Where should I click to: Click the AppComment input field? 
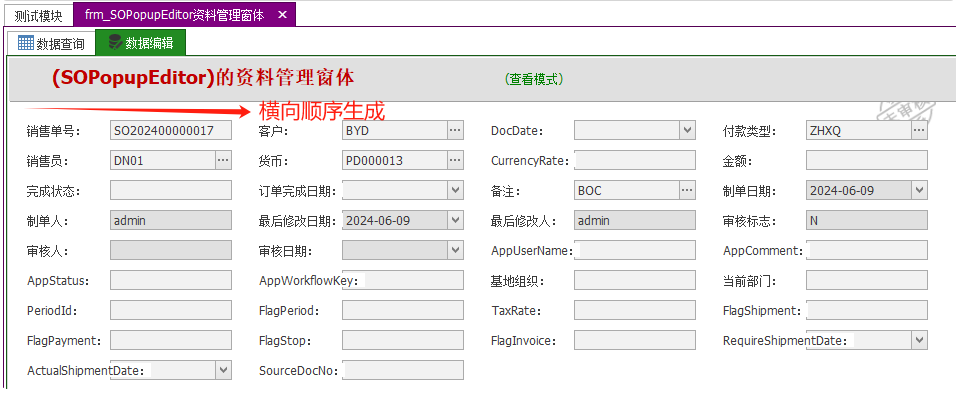click(x=867, y=250)
